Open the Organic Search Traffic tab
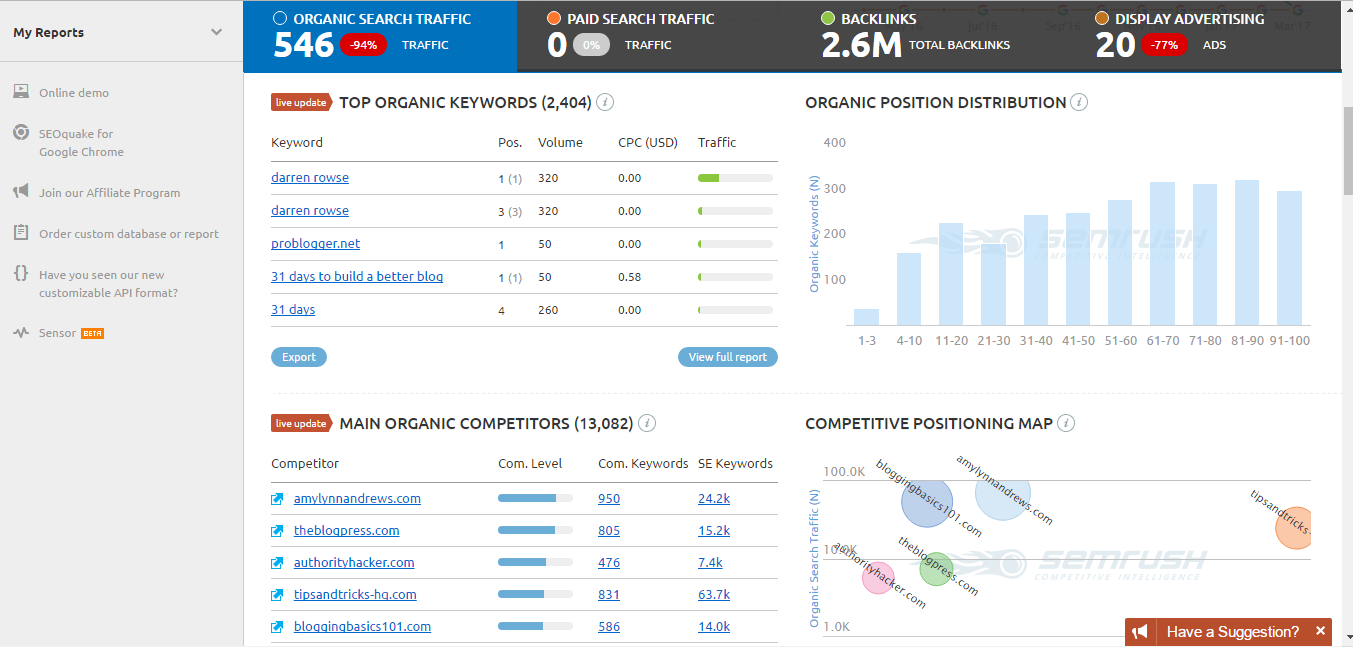The width and height of the screenshot is (1353, 647). [x=380, y=36]
